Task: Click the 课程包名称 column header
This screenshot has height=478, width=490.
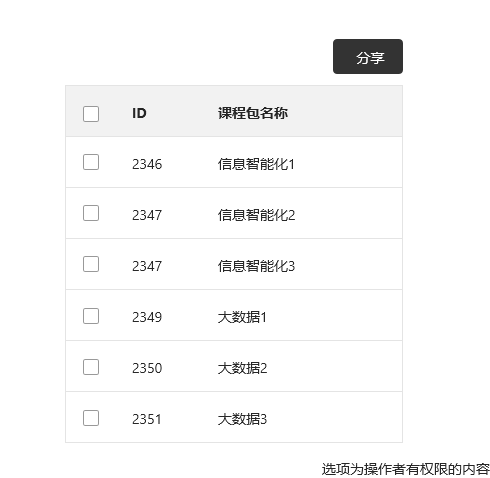Action: click(x=253, y=113)
